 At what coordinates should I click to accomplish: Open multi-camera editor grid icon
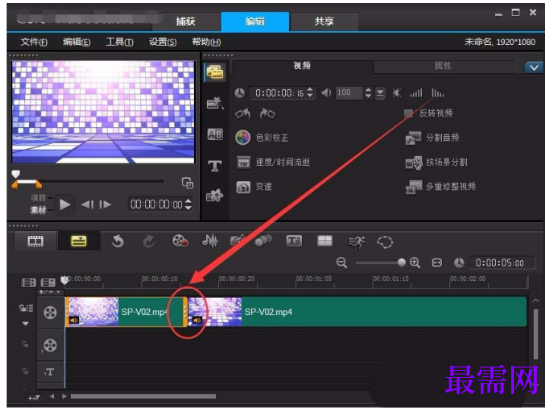pos(325,241)
